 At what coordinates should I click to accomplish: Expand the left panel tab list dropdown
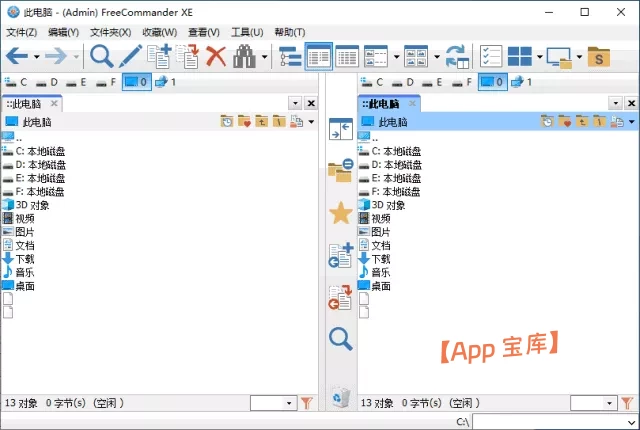click(295, 103)
